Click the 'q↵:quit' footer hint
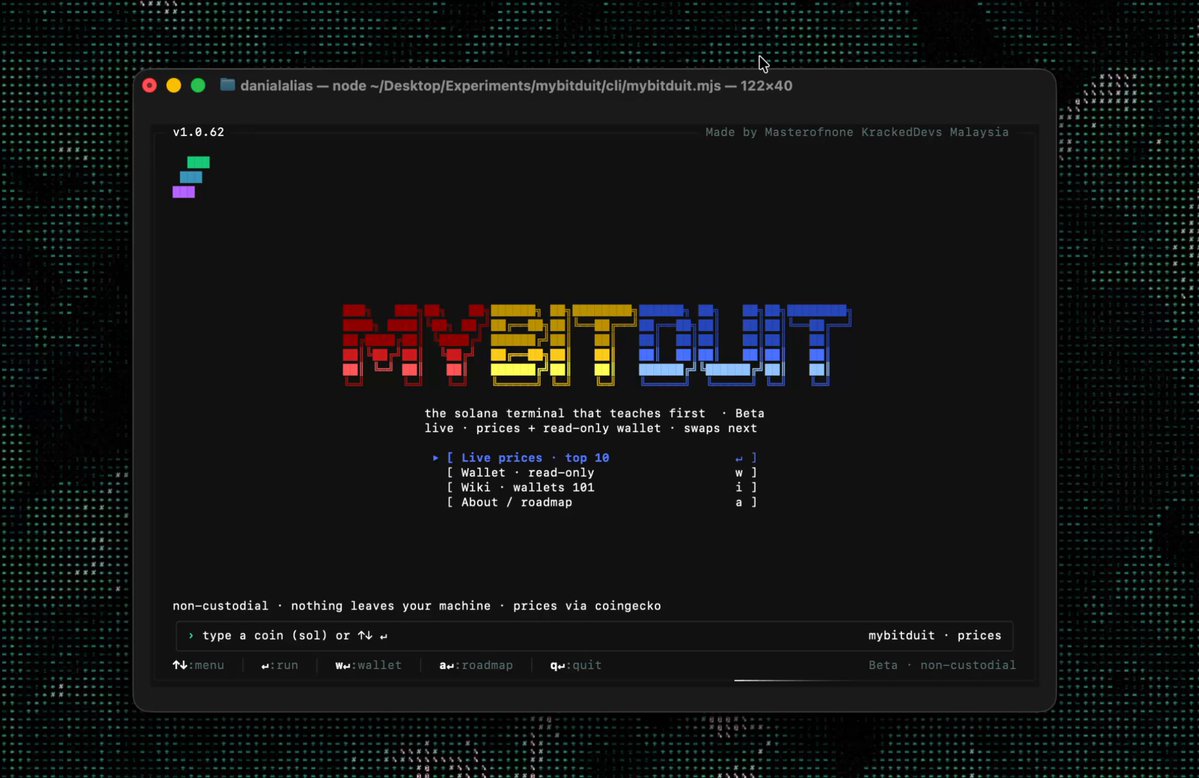Screen dimensions: 1199x778 (x=576, y=666)
